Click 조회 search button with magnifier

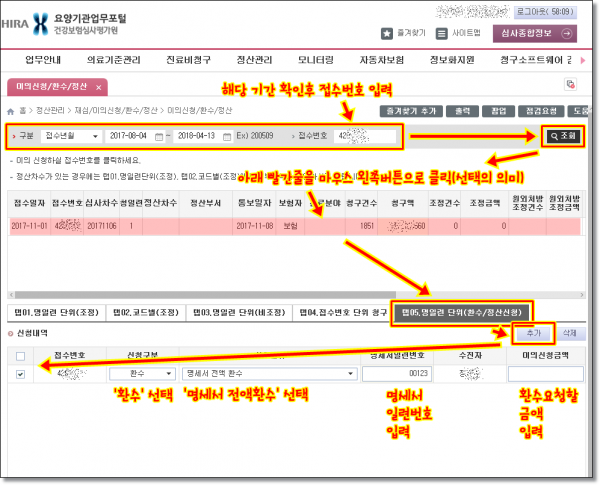click(559, 136)
